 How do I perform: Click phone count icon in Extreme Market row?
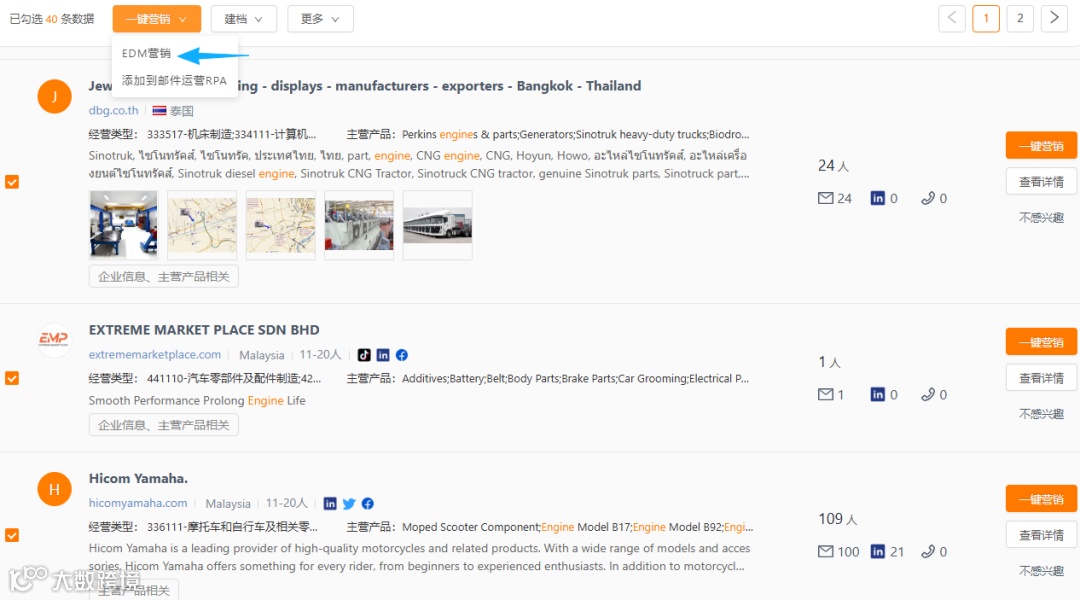coord(928,395)
